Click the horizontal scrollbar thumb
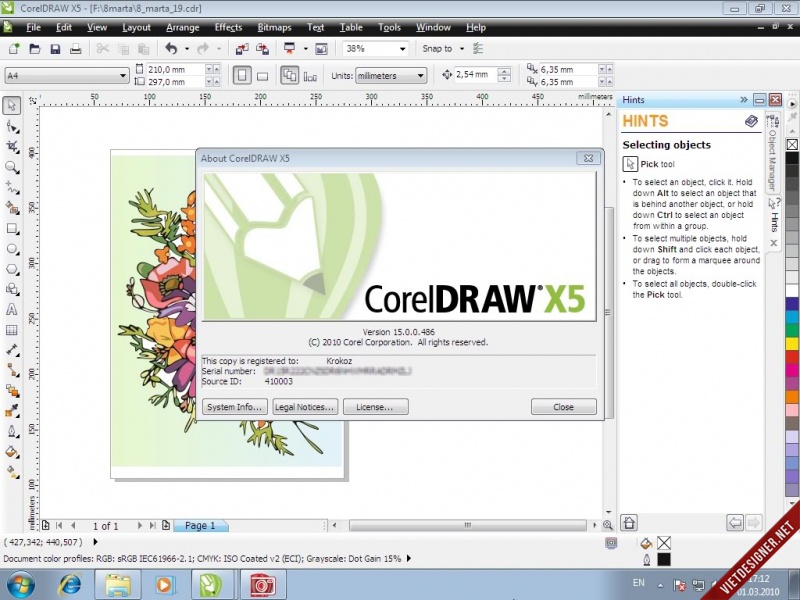The image size is (800, 600). (x=467, y=525)
